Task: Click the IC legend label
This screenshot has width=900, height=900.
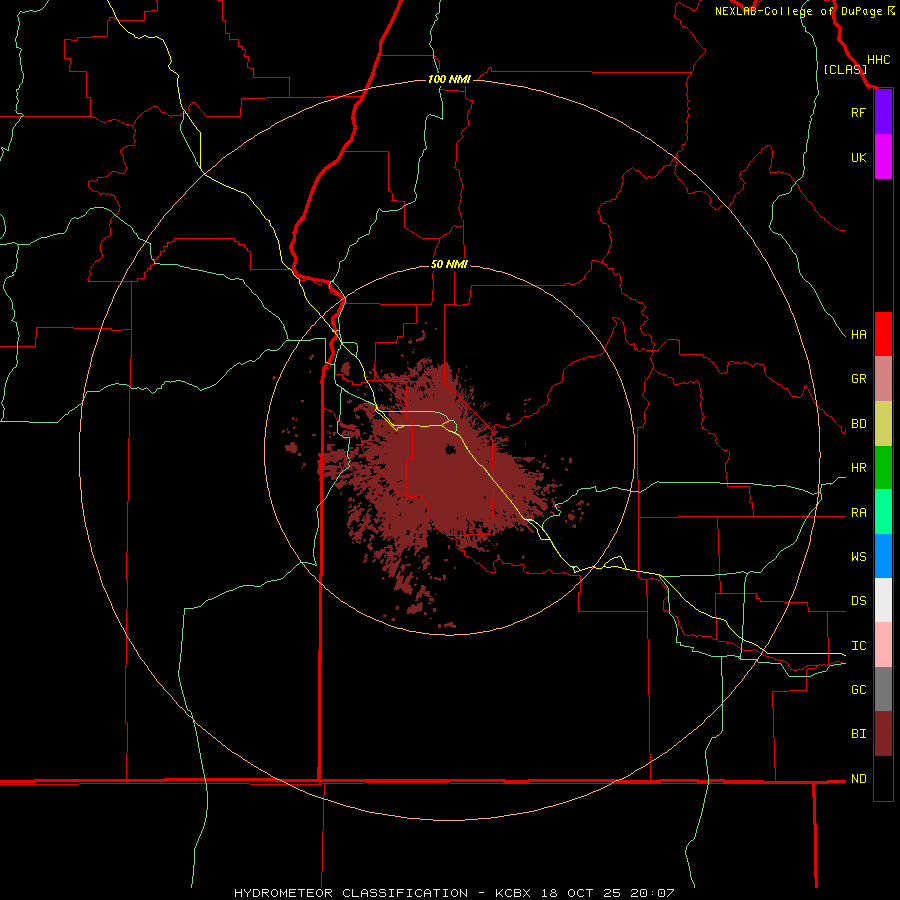Action: 858,646
